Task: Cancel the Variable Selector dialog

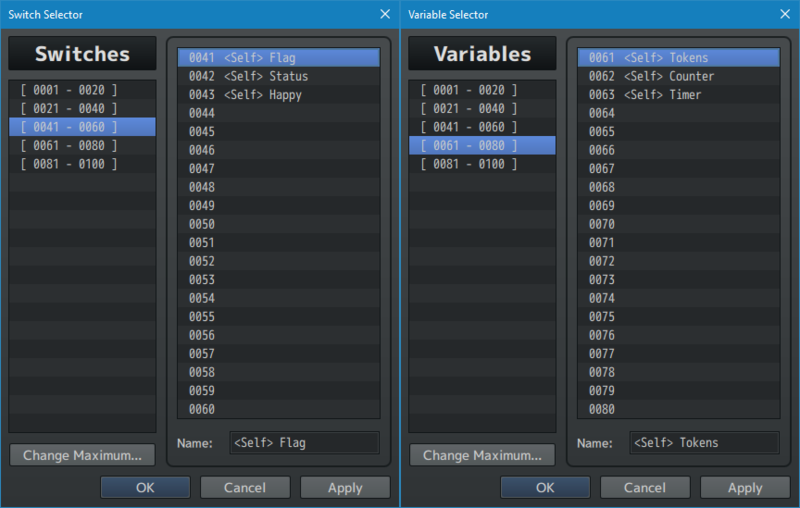Action: 645,488
